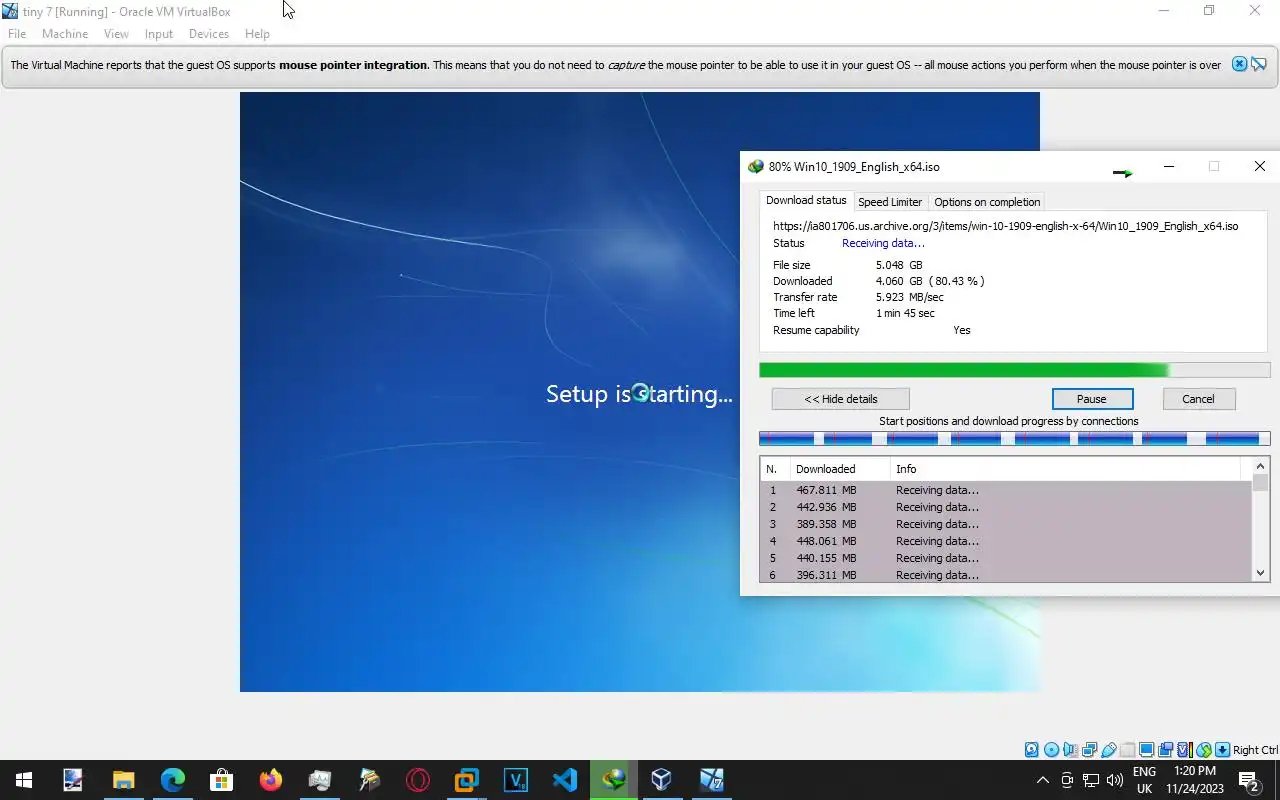Image resolution: width=1280 pixels, height=800 pixels.
Task: Click the shared folders icon in VirtualBox status bar
Action: click(x=1127, y=750)
